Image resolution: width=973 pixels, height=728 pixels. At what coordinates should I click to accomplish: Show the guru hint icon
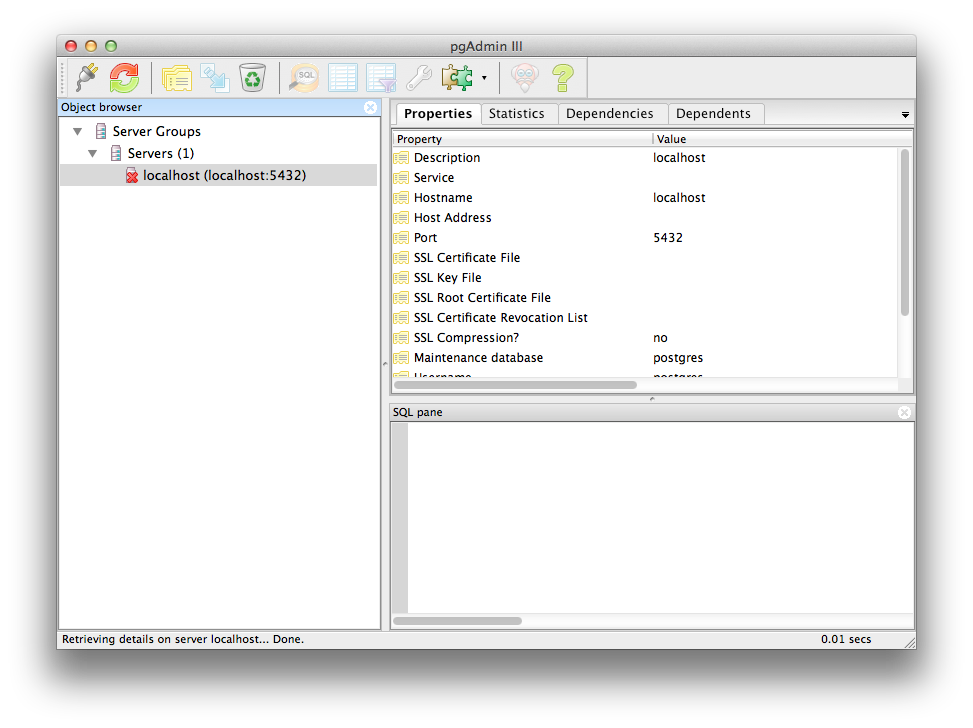[x=524, y=77]
